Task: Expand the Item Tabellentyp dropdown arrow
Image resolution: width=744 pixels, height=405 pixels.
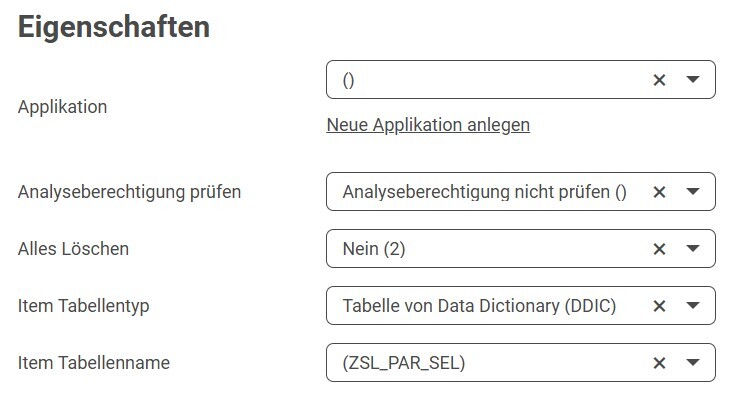Action: 693,306
